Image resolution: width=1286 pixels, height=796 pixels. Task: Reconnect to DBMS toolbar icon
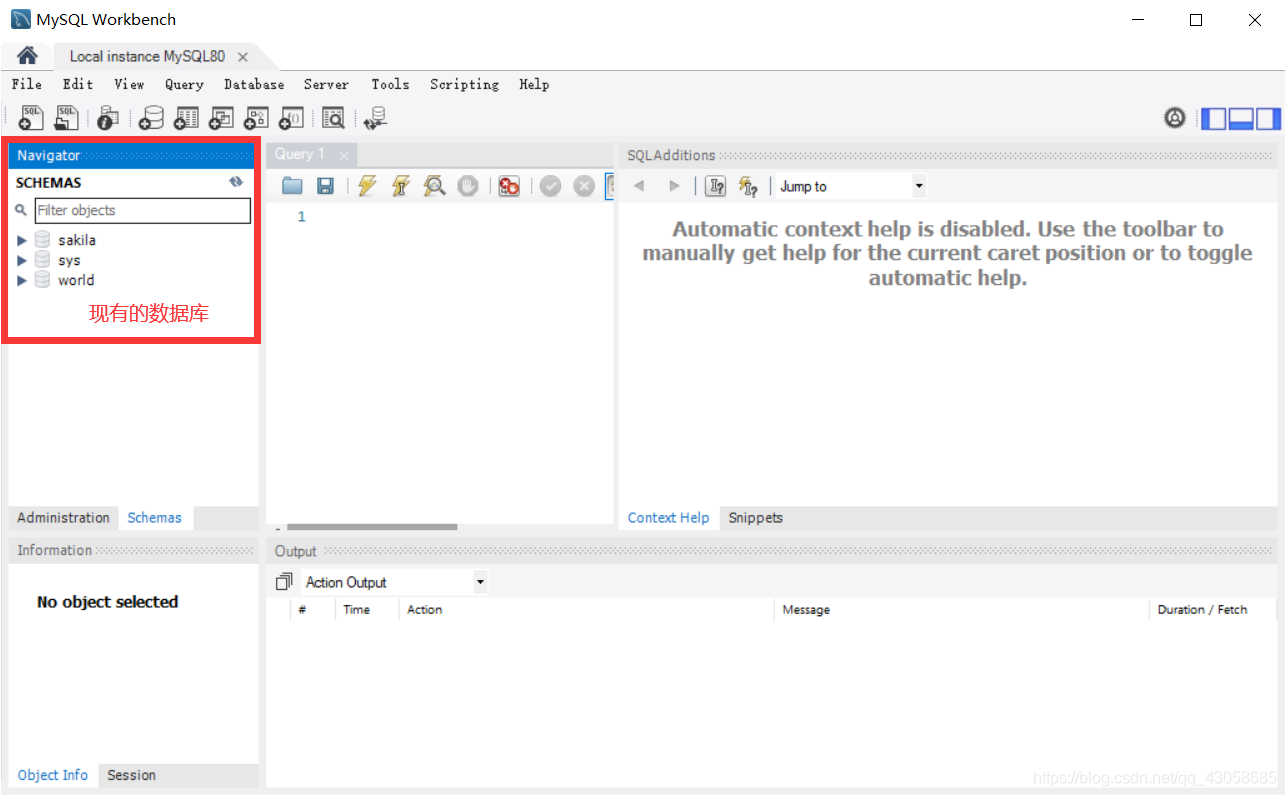click(376, 118)
